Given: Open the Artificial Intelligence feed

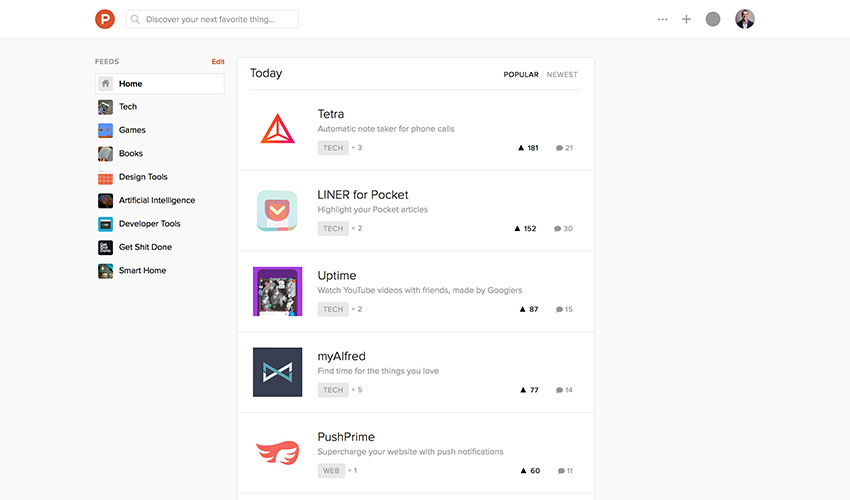Looking at the screenshot, I should tap(157, 200).
